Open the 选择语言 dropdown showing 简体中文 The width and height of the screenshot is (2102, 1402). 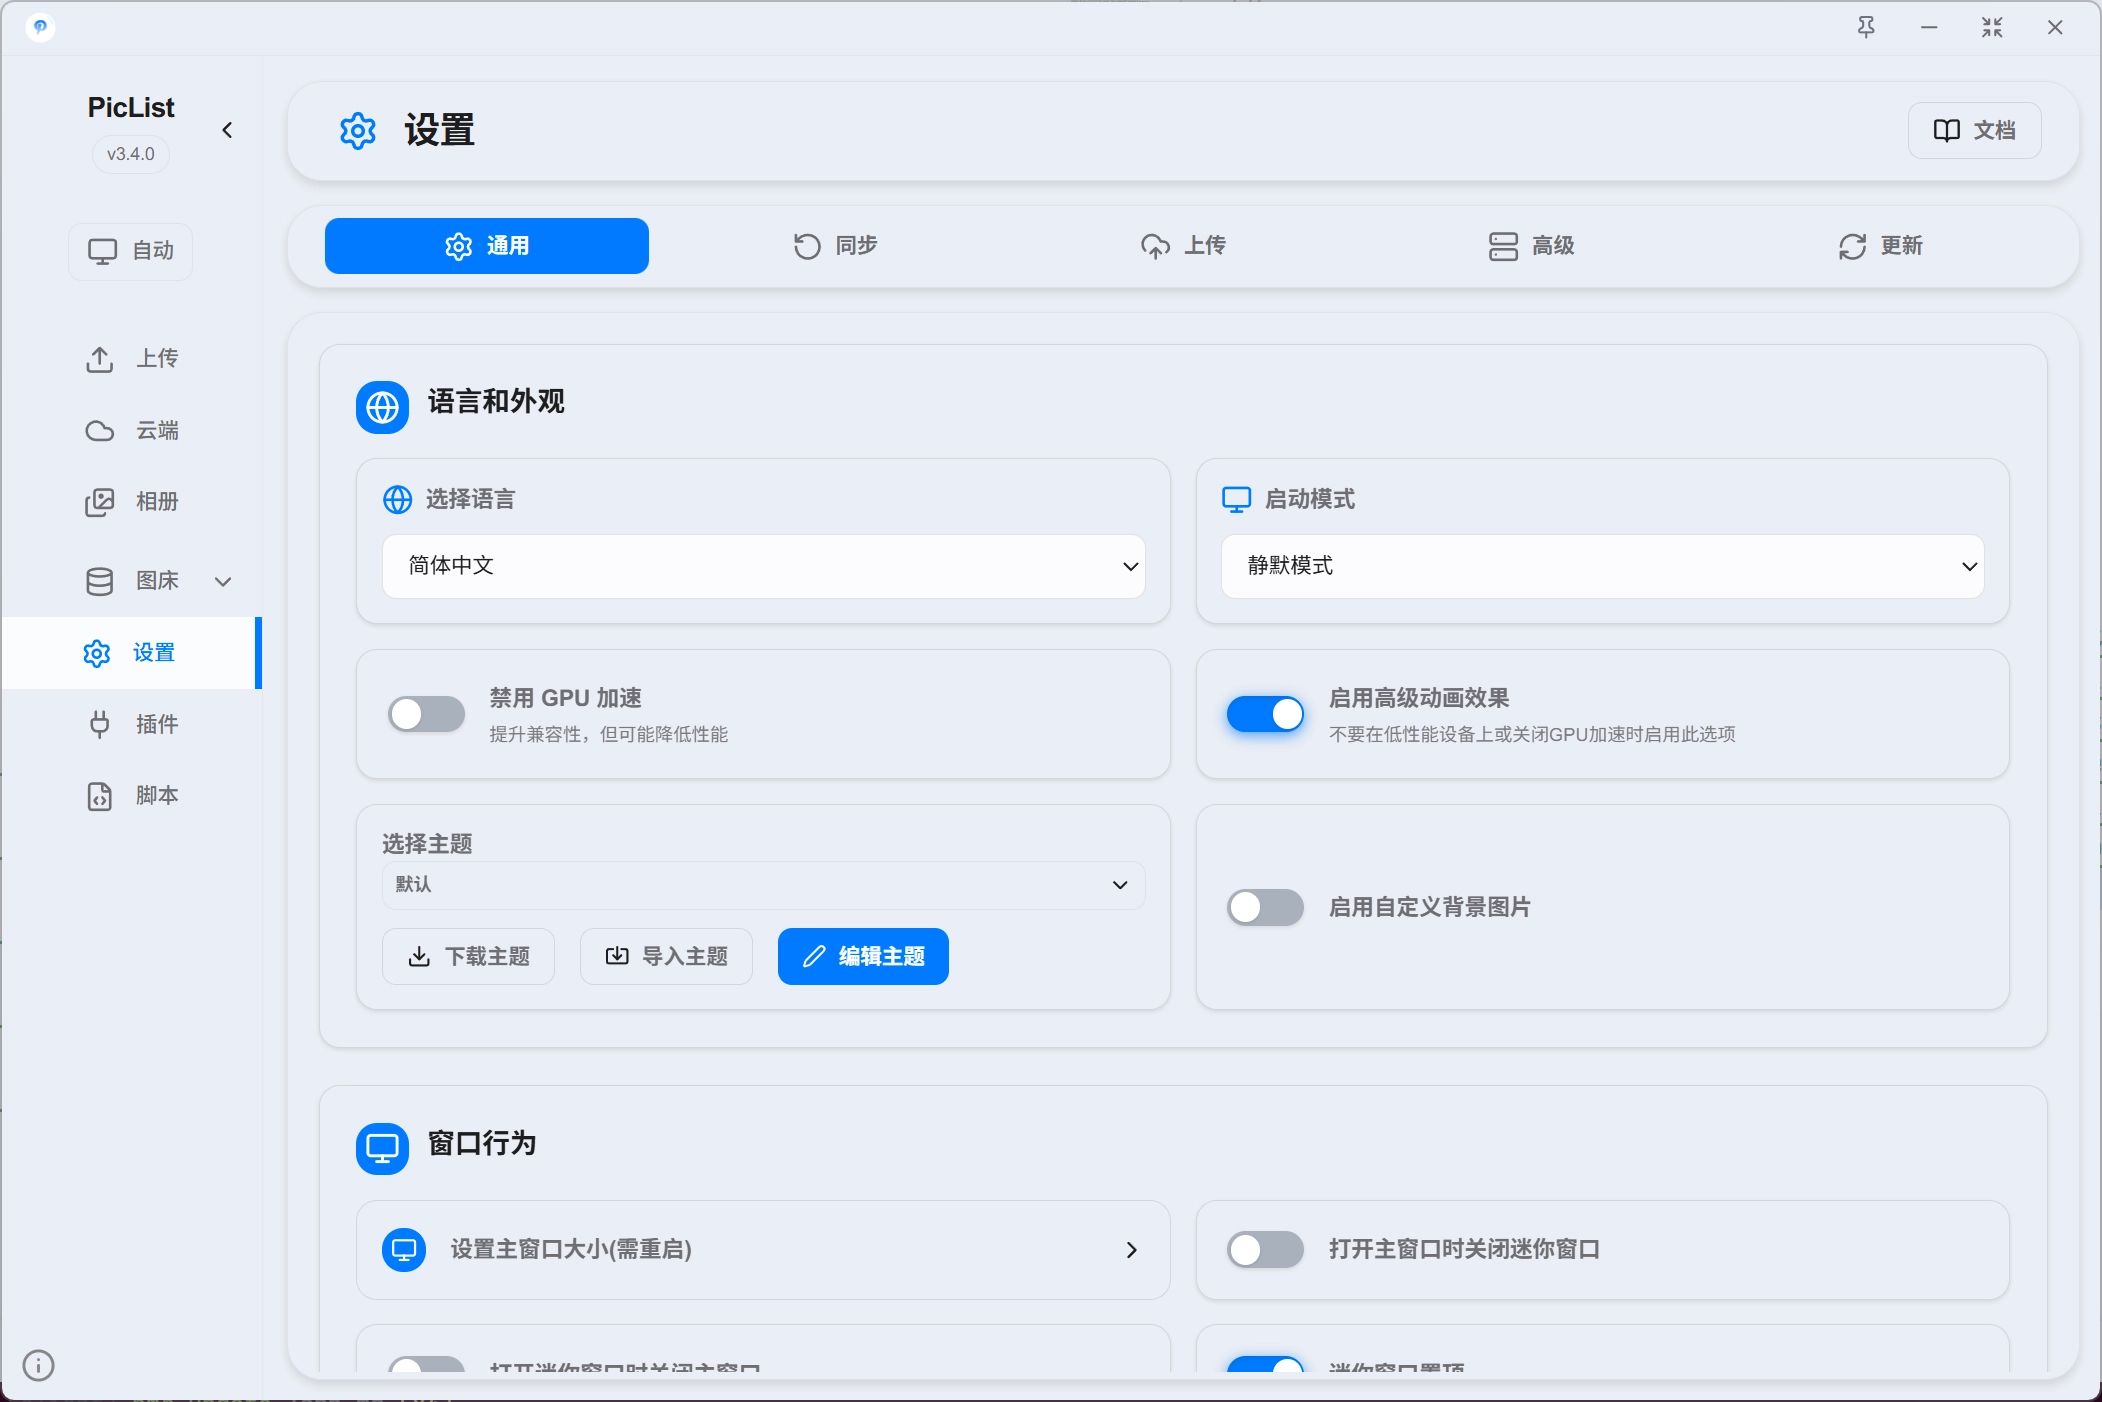point(764,566)
